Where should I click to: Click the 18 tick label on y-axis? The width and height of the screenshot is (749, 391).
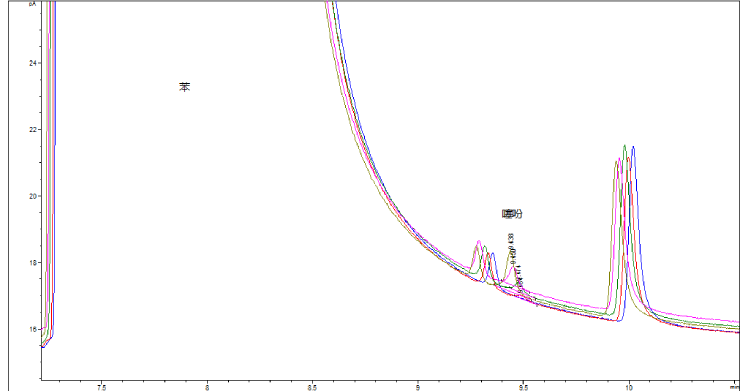tap(33, 263)
